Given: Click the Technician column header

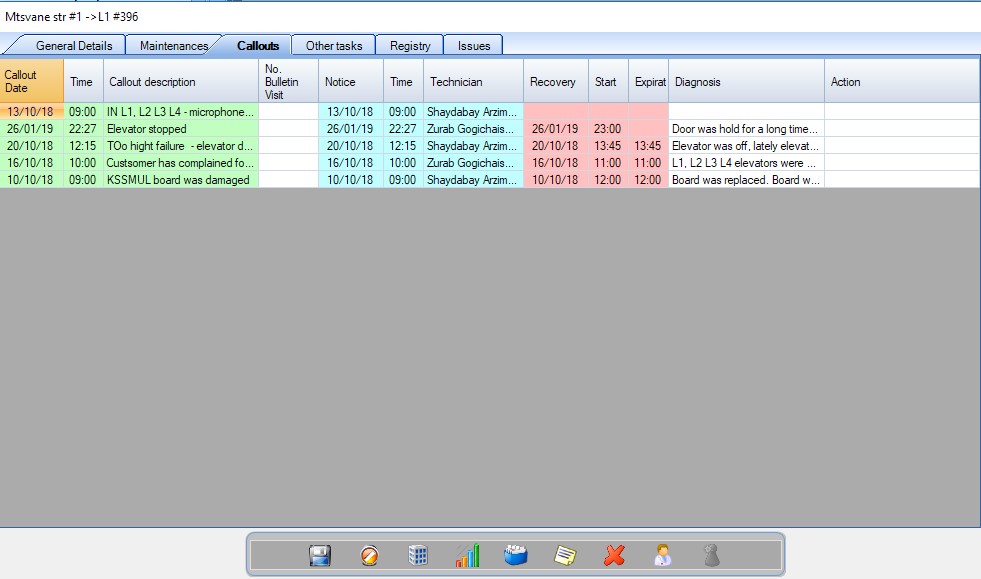Looking at the screenshot, I should 473,81.
